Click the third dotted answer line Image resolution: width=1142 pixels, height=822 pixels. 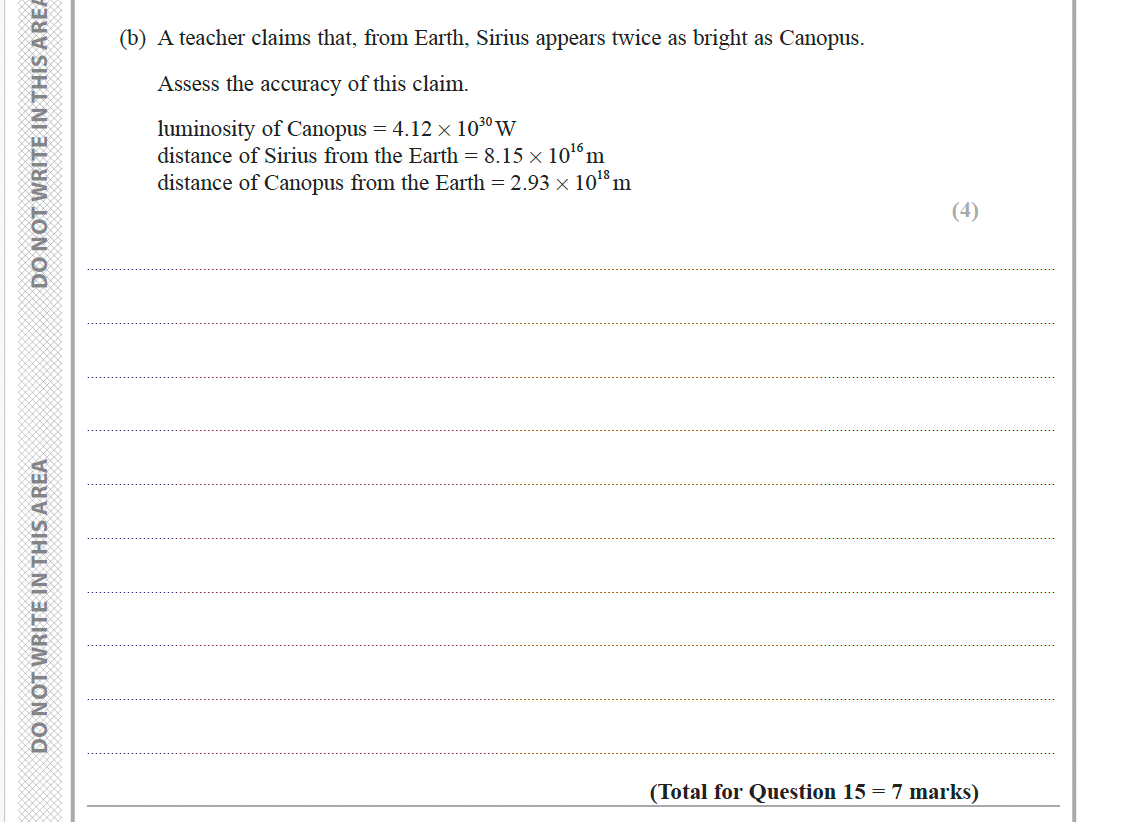tap(570, 377)
